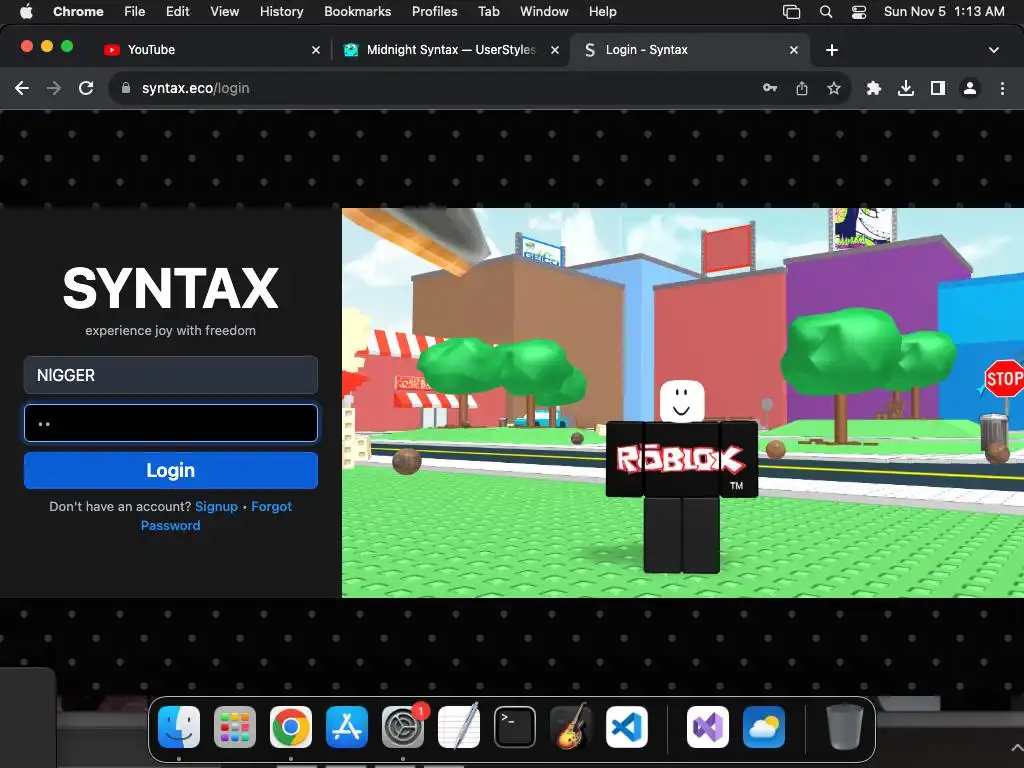Close the YouTube tab
Screen dimensions: 1024x768
point(316,50)
